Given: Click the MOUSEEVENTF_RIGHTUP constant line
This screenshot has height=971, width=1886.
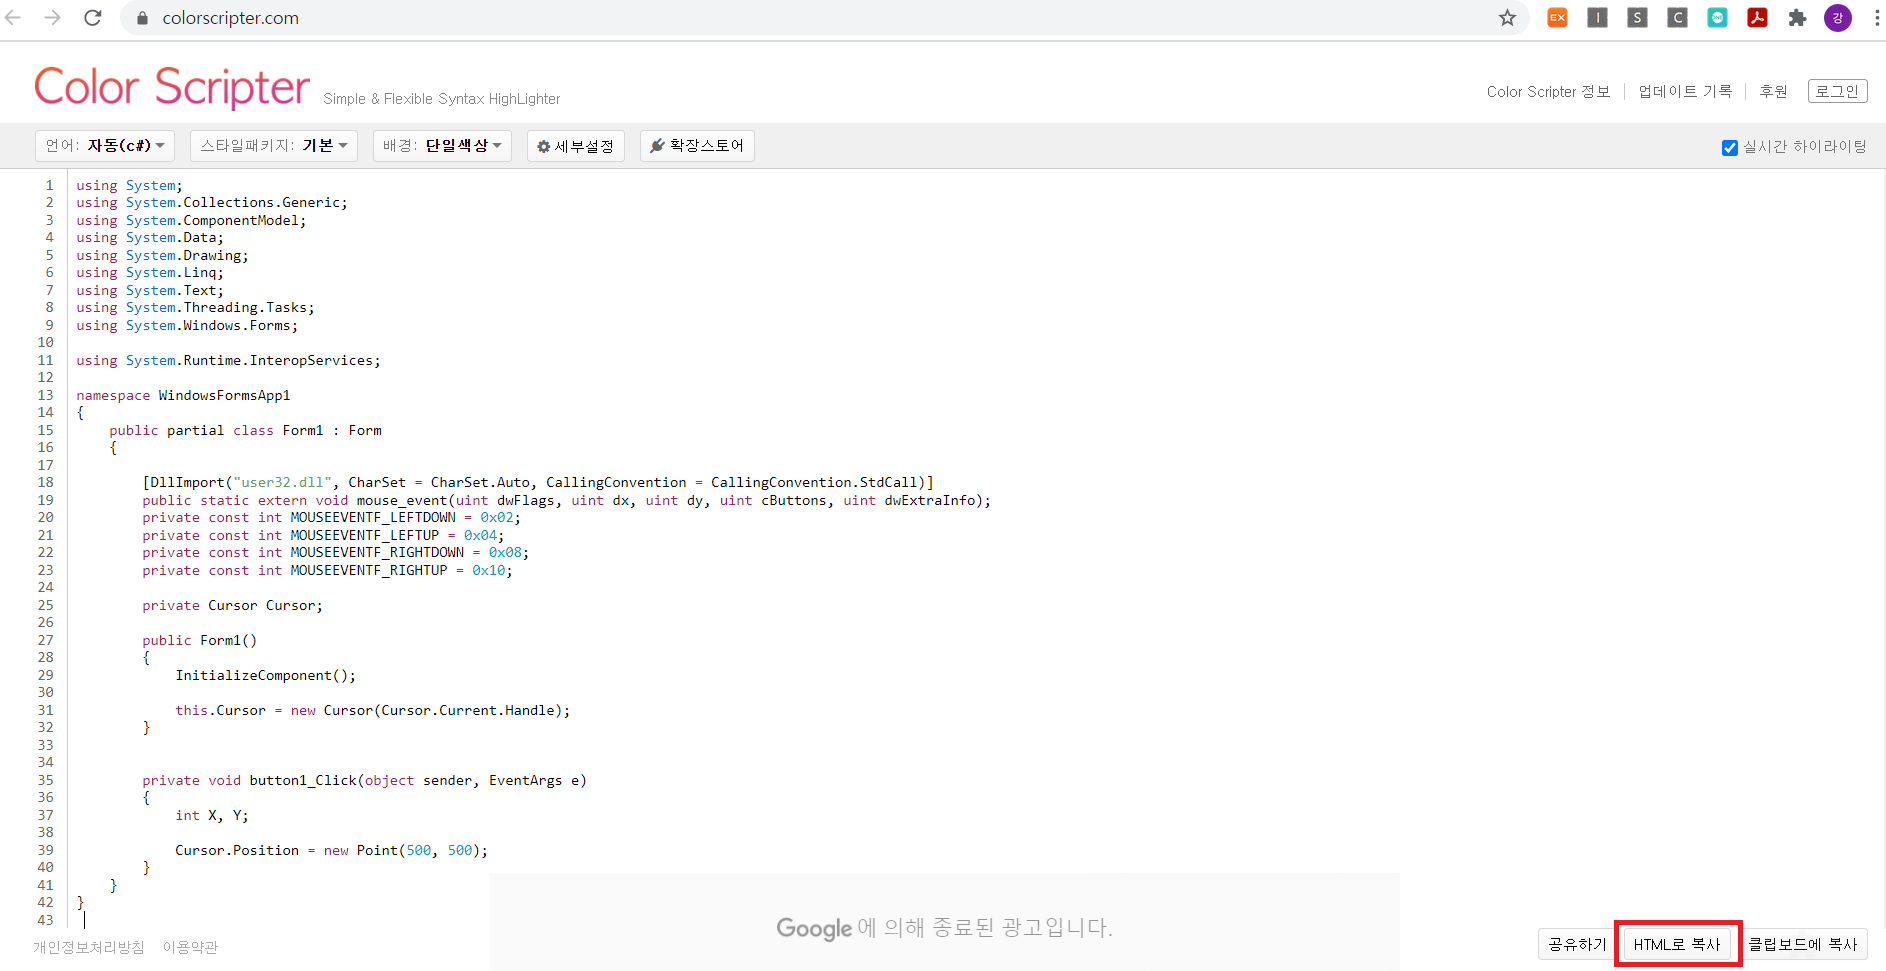Looking at the screenshot, I should [327, 570].
